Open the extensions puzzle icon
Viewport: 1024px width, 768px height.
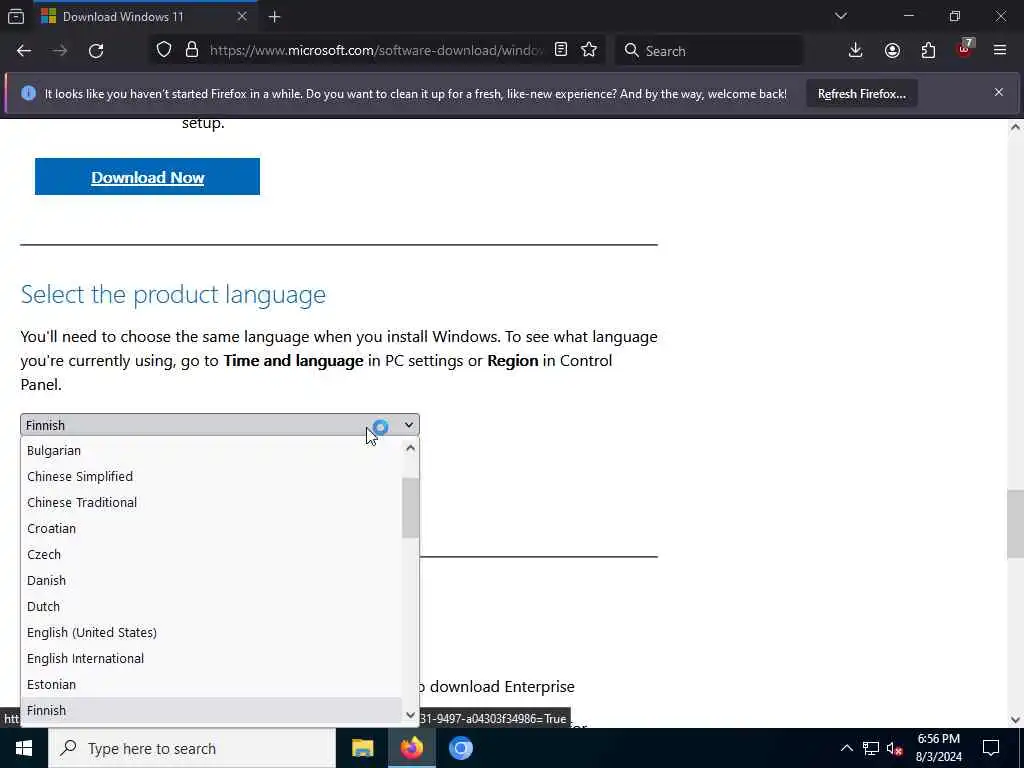click(x=928, y=50)
